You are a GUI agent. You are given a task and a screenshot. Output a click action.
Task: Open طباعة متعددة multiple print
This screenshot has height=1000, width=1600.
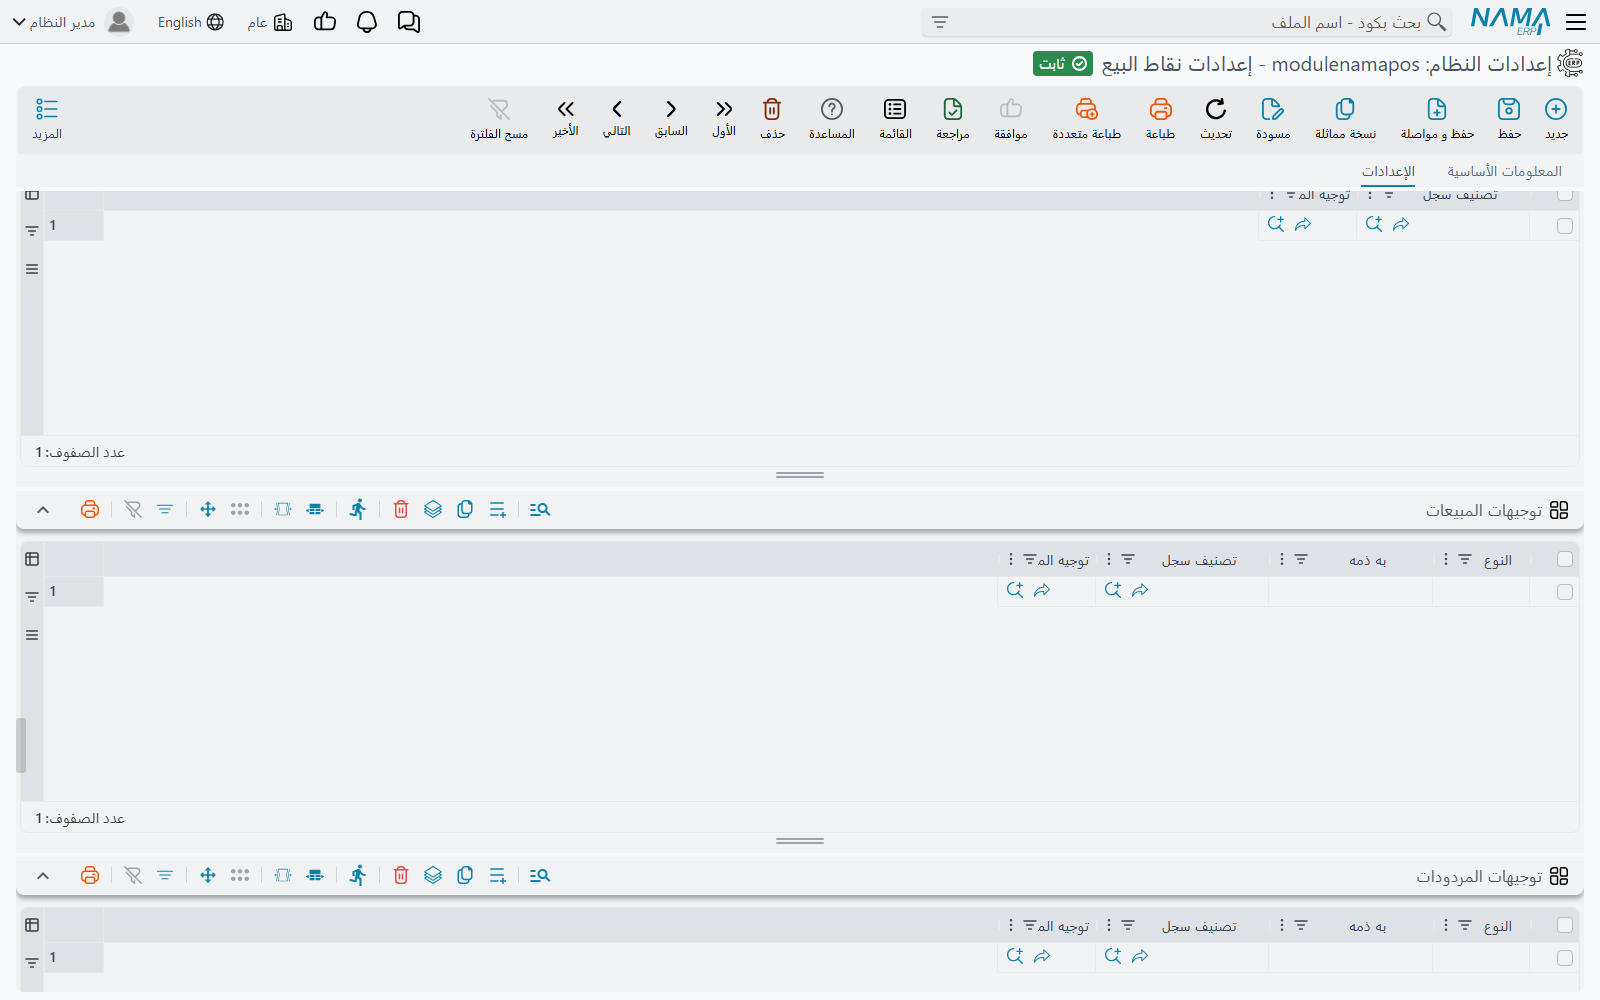1087,109
